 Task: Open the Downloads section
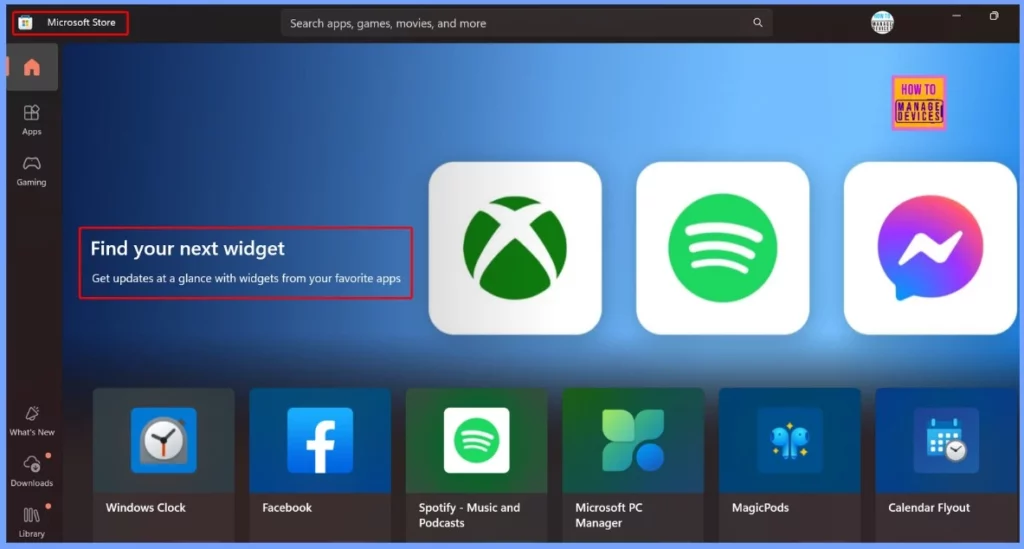point(31,471)
